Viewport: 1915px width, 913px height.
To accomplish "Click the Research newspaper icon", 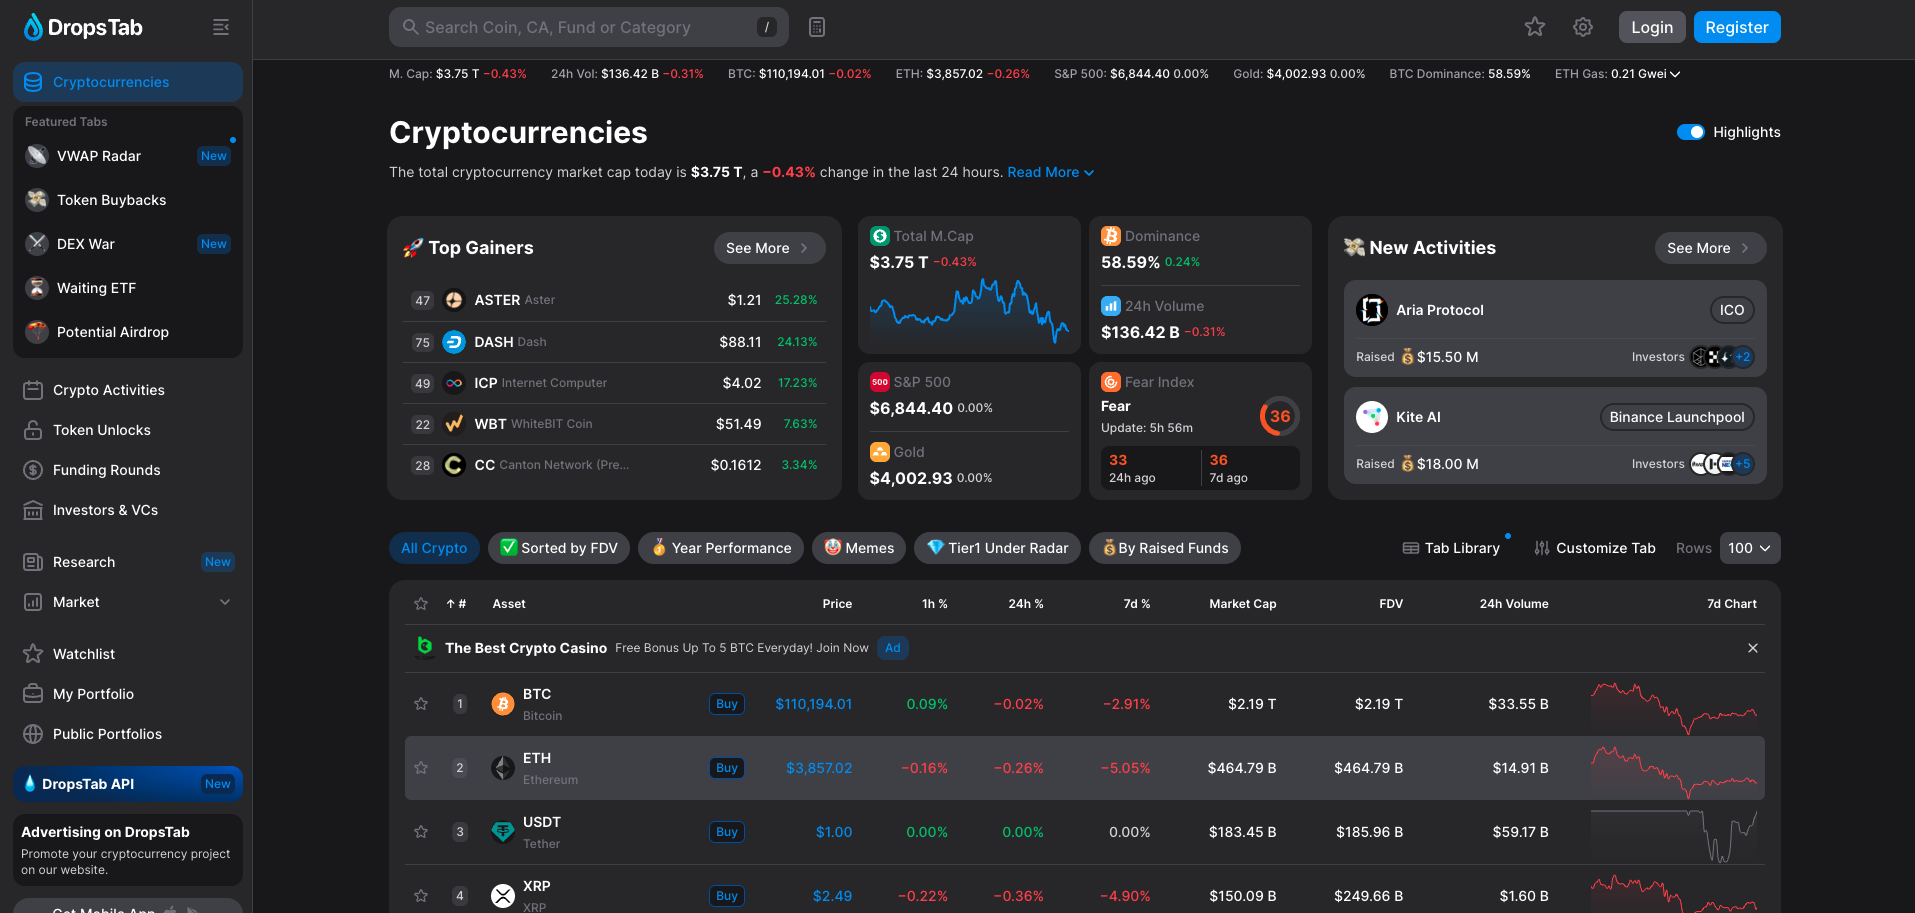I will tap(33, 562).
